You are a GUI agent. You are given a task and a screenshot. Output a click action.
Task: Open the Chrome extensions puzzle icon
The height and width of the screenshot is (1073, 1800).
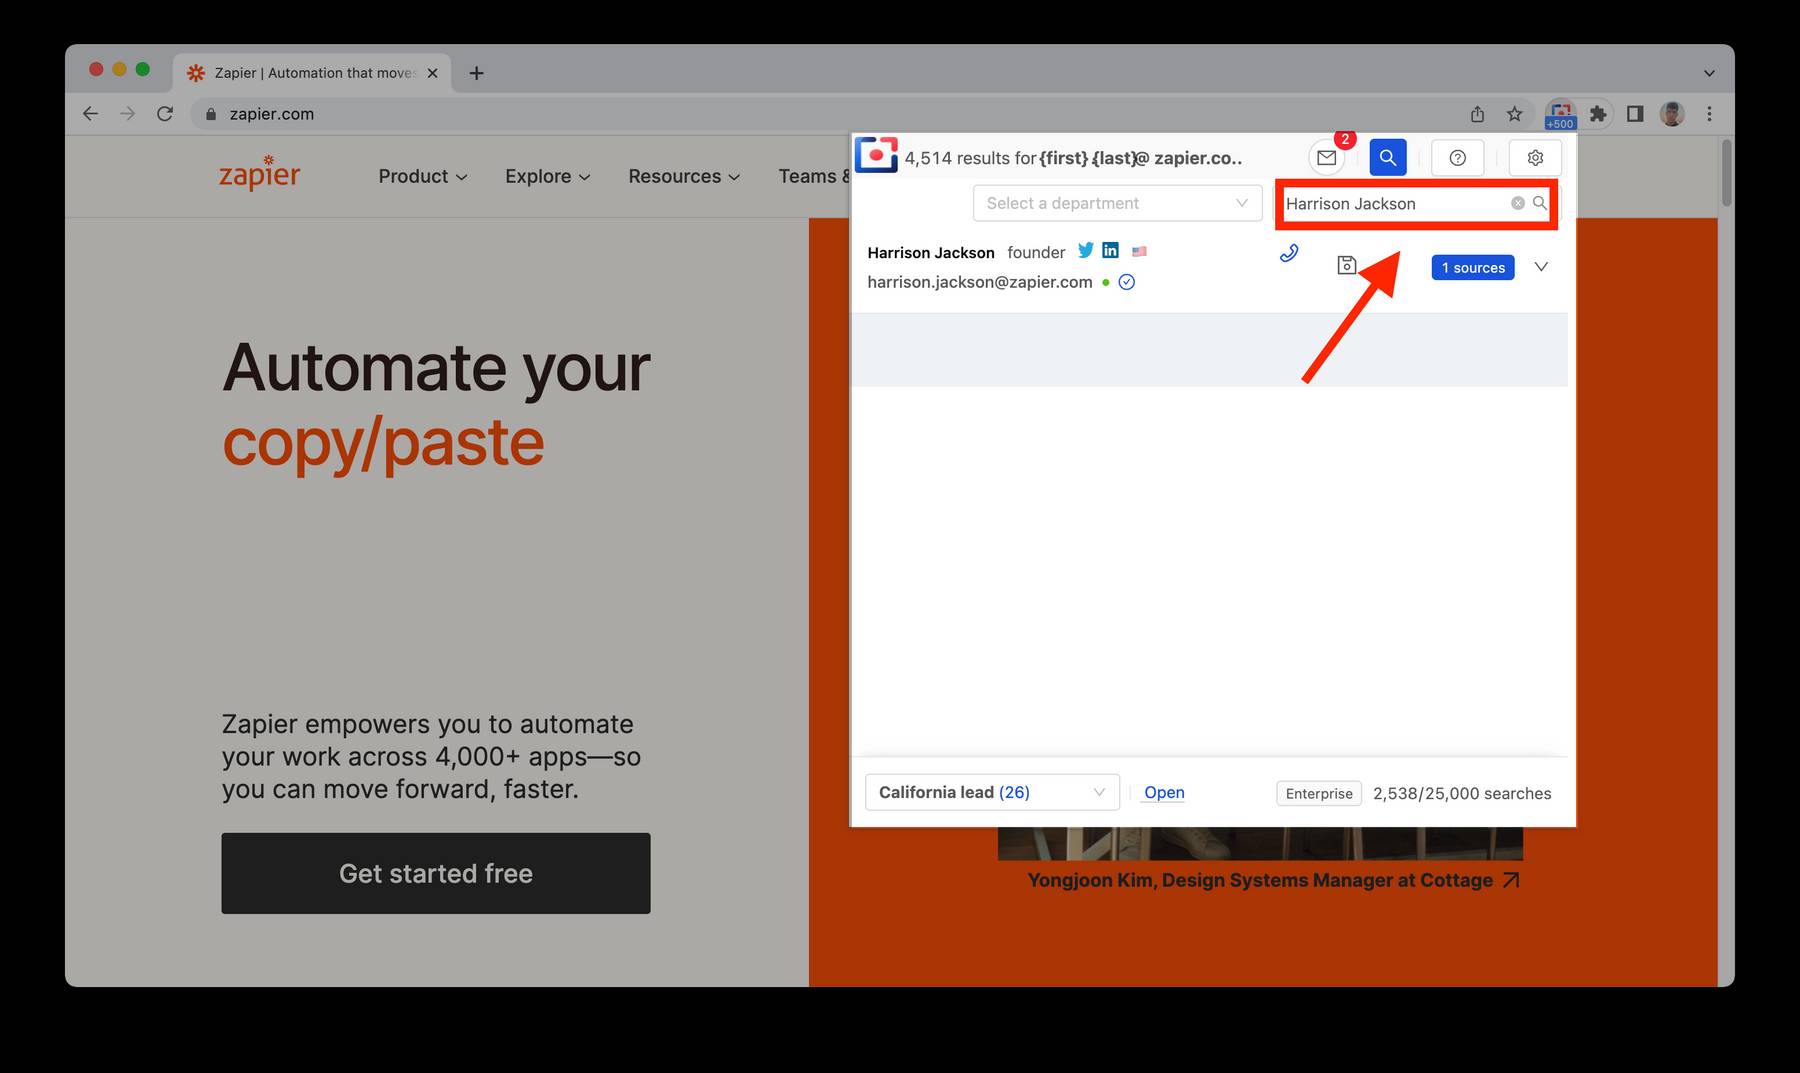click(x=1598, y=114)
